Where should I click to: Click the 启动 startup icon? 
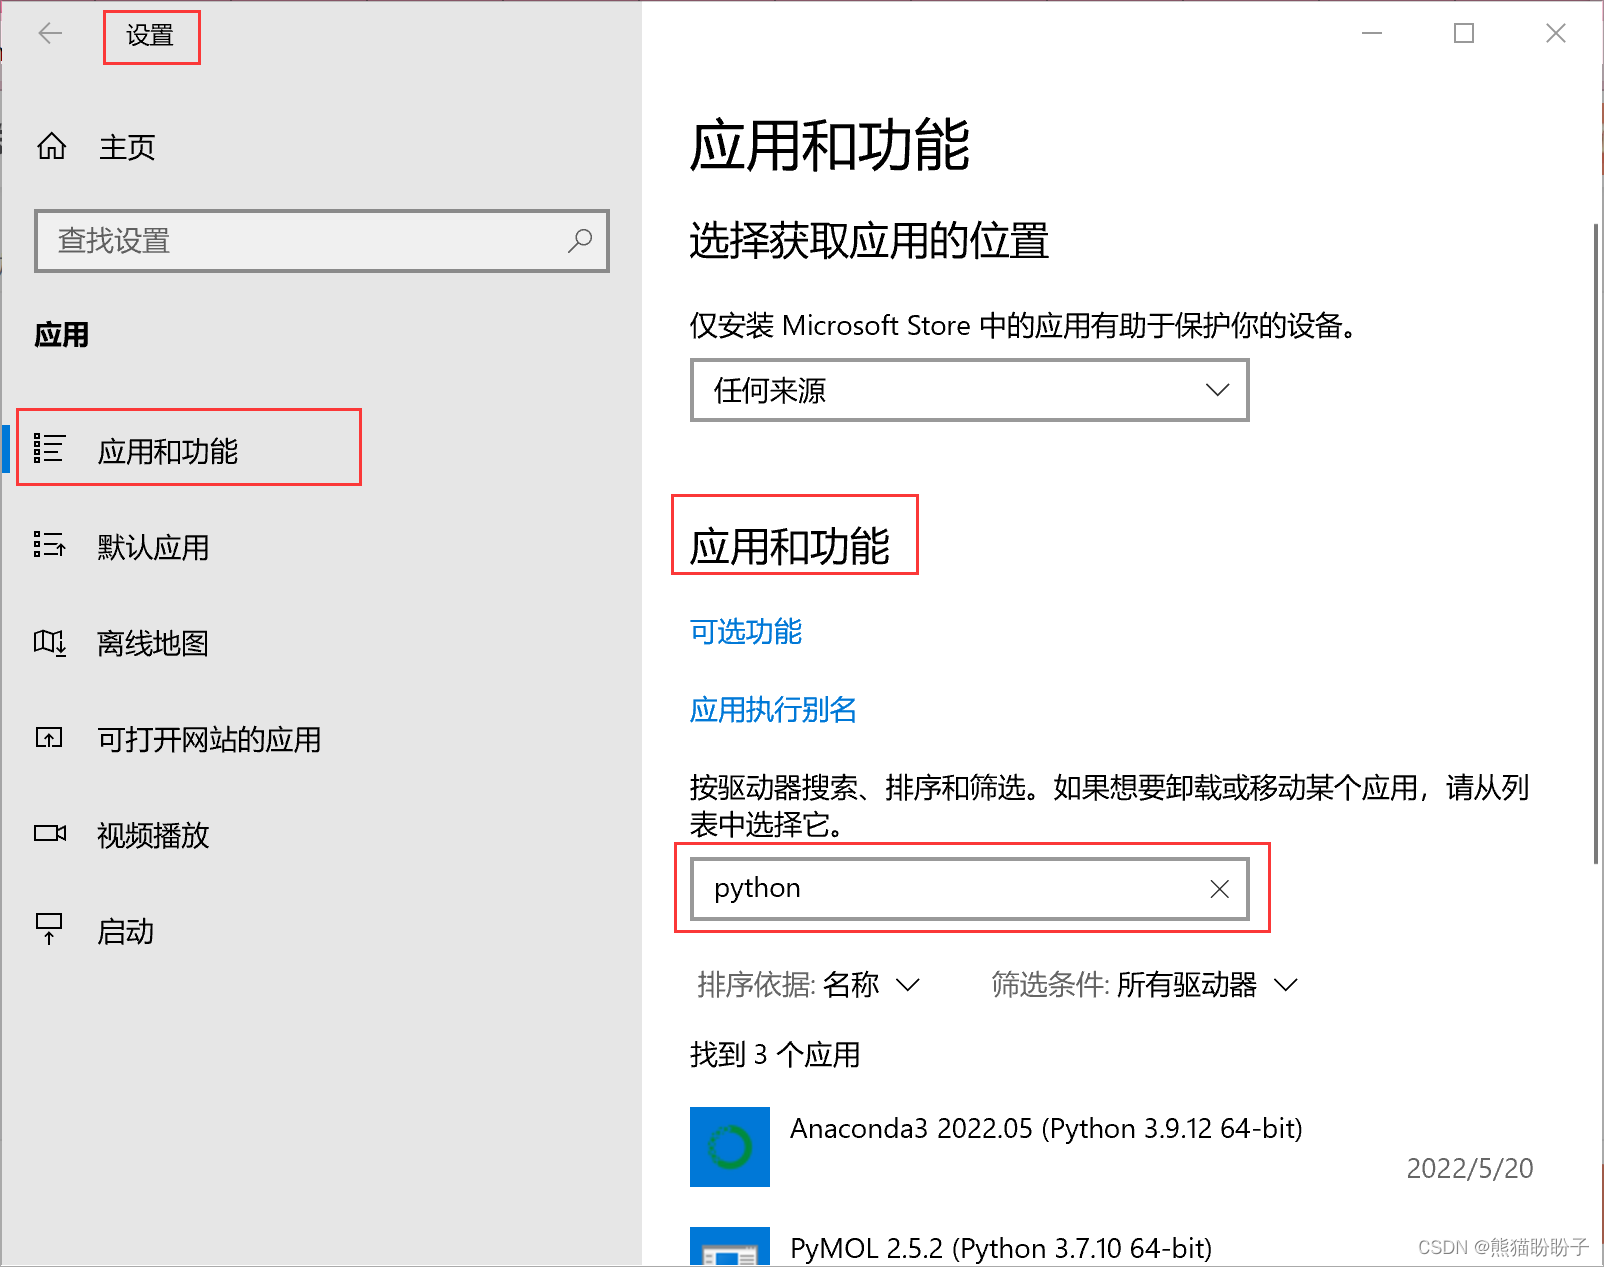[49, 929]
